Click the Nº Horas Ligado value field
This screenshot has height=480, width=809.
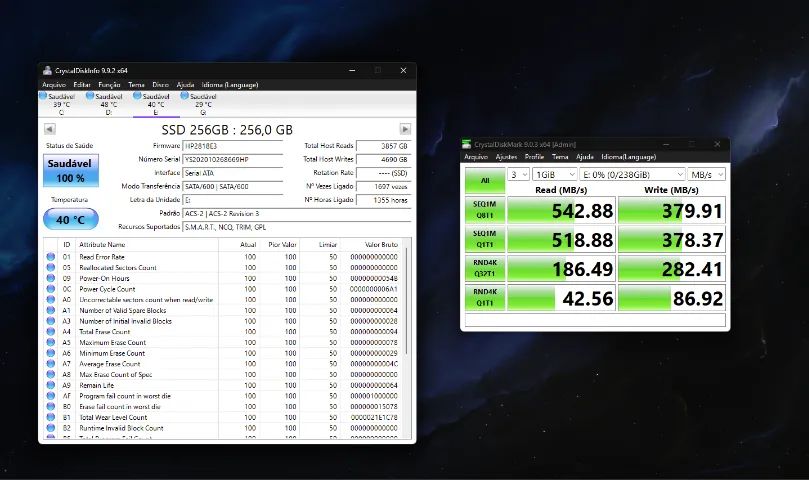(x=383, y=200)
